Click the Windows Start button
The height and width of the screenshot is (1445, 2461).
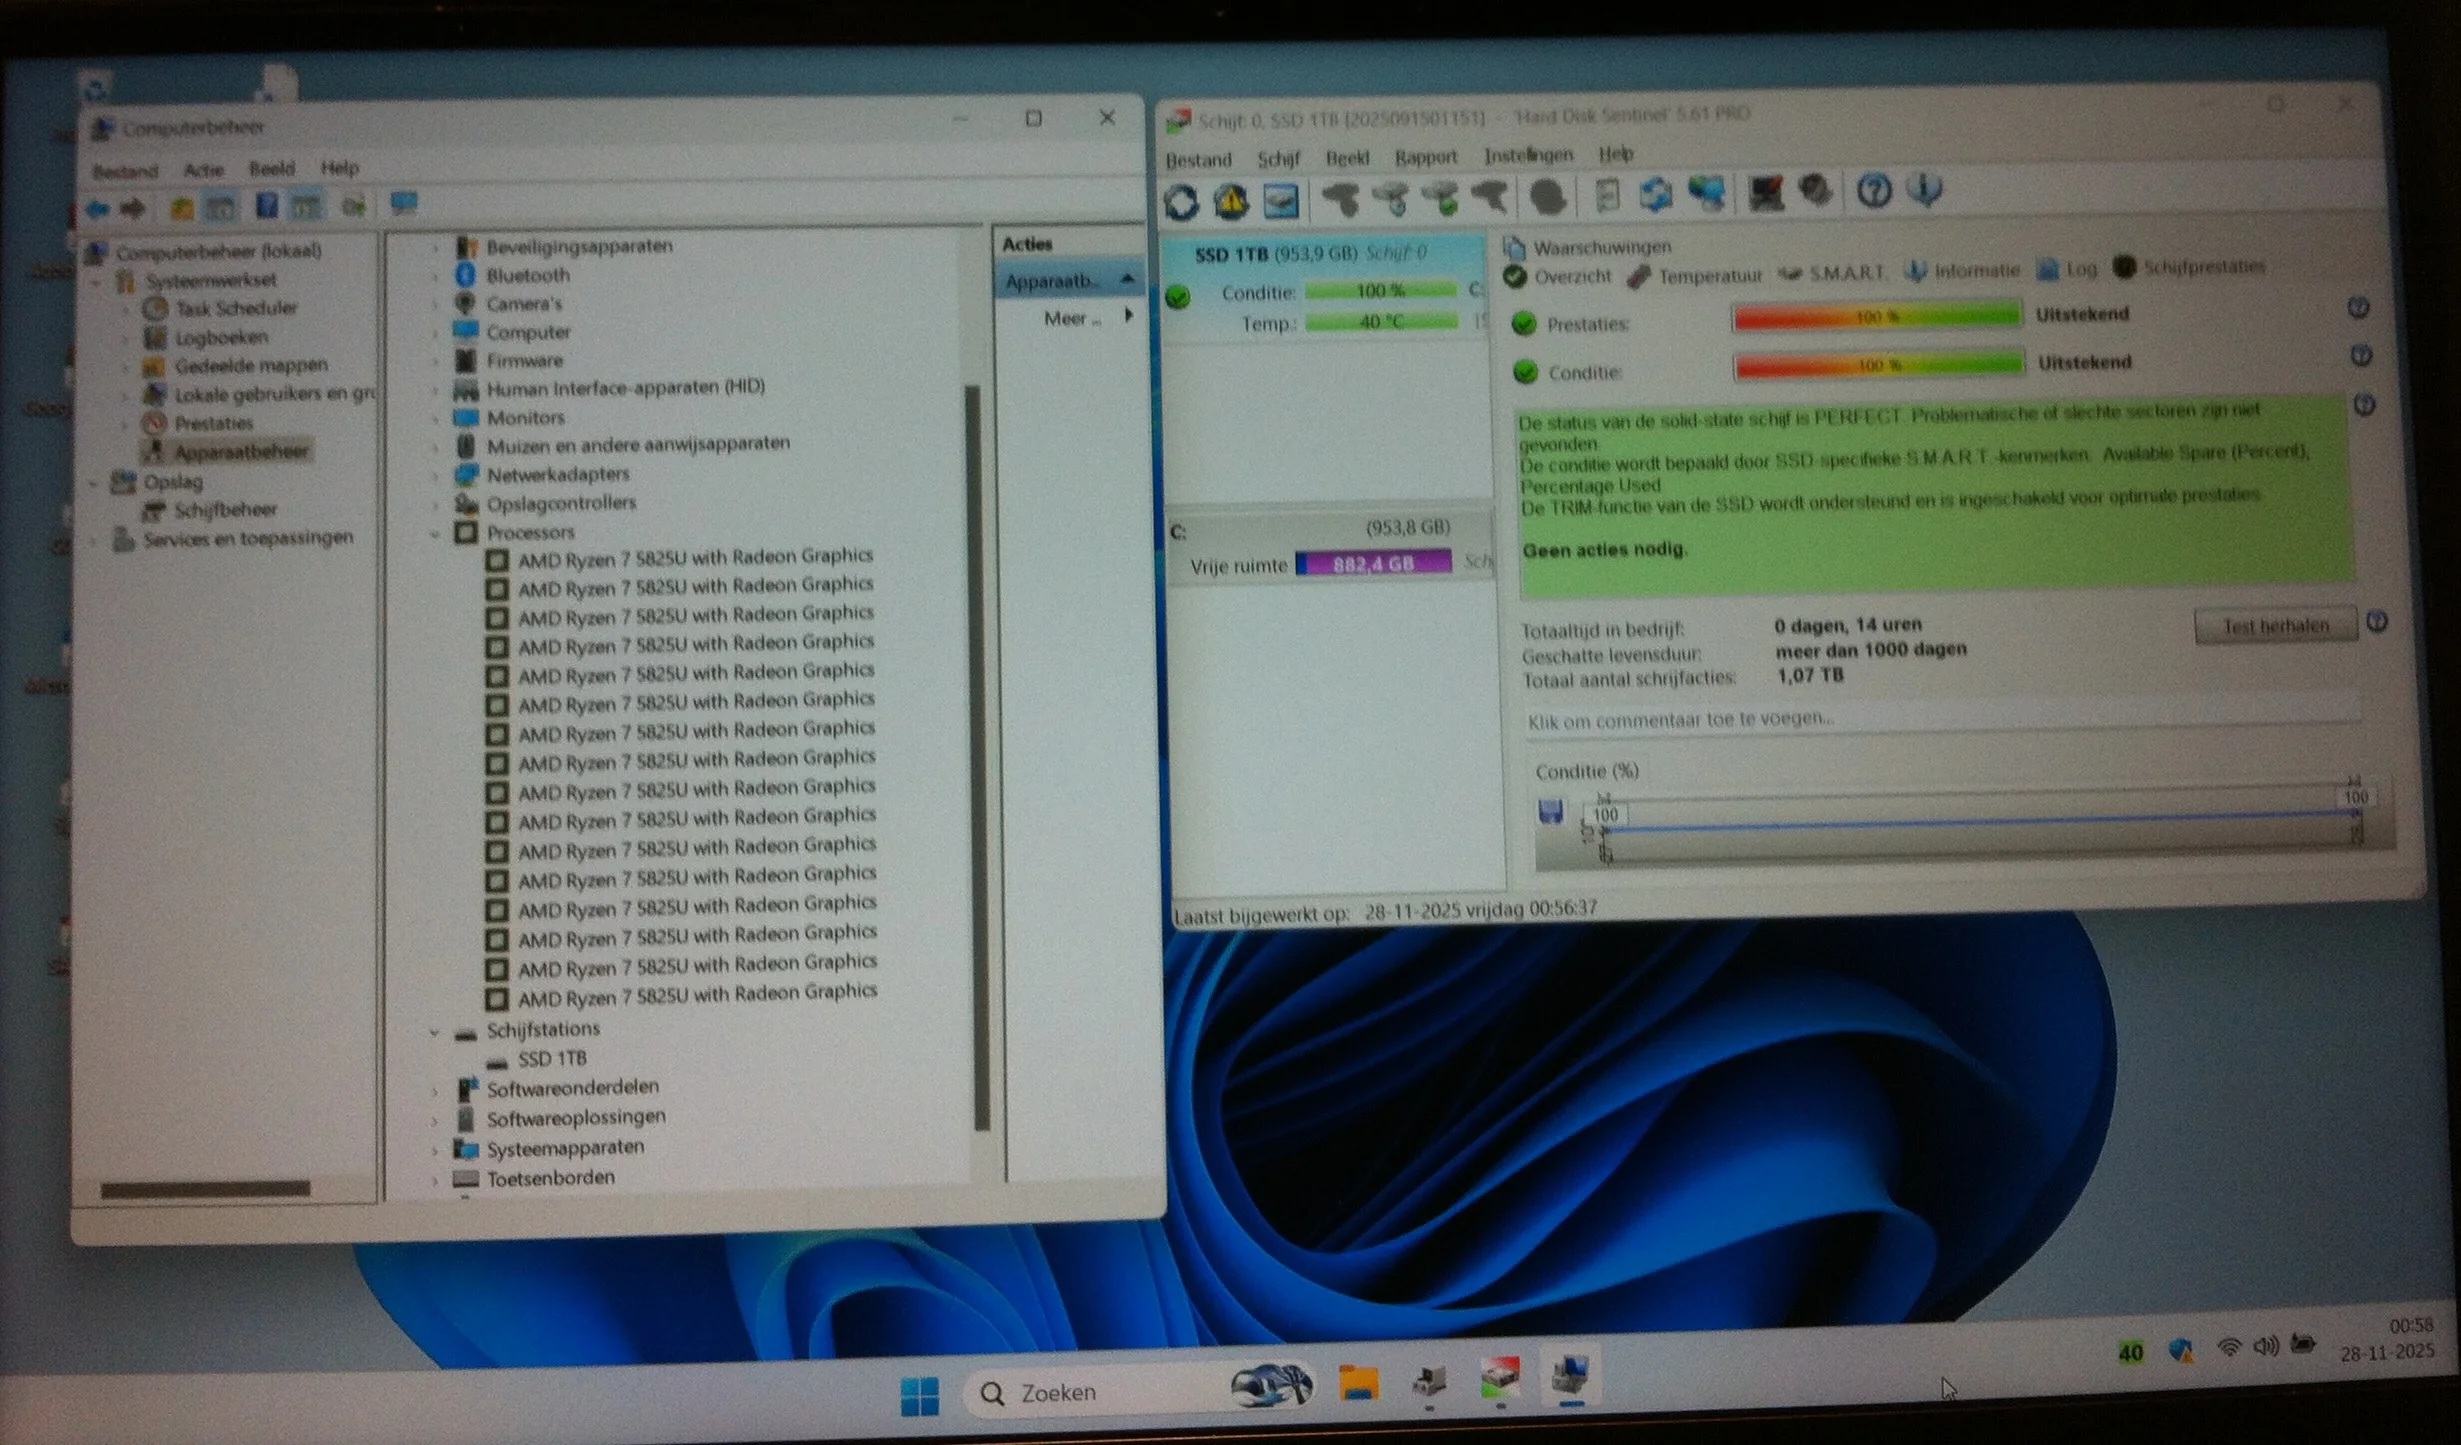919,1395
